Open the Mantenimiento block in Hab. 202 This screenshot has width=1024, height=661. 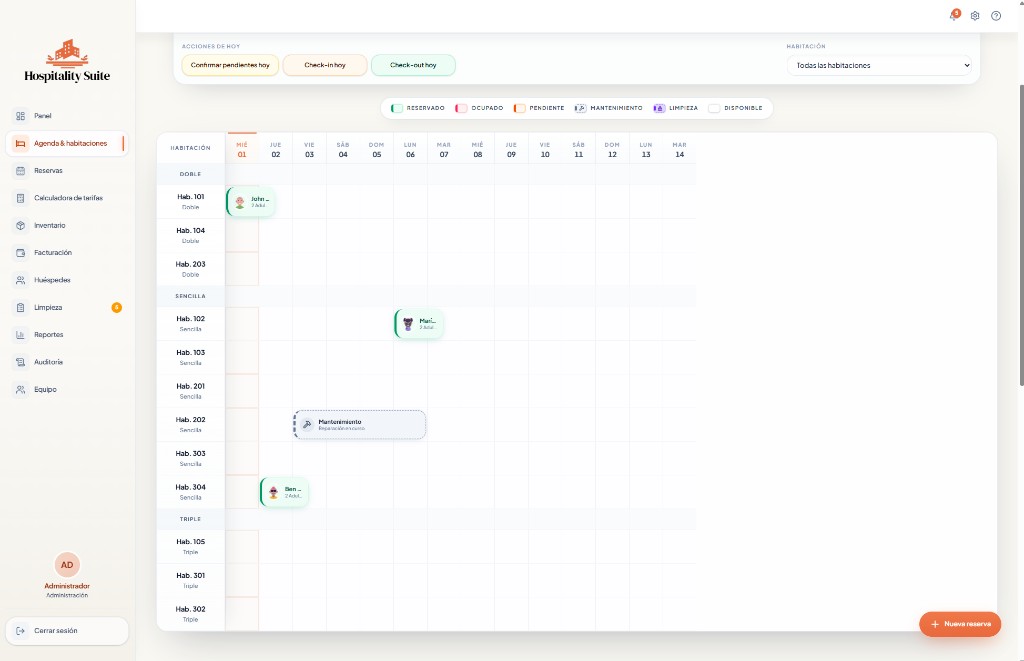(360, 425)
